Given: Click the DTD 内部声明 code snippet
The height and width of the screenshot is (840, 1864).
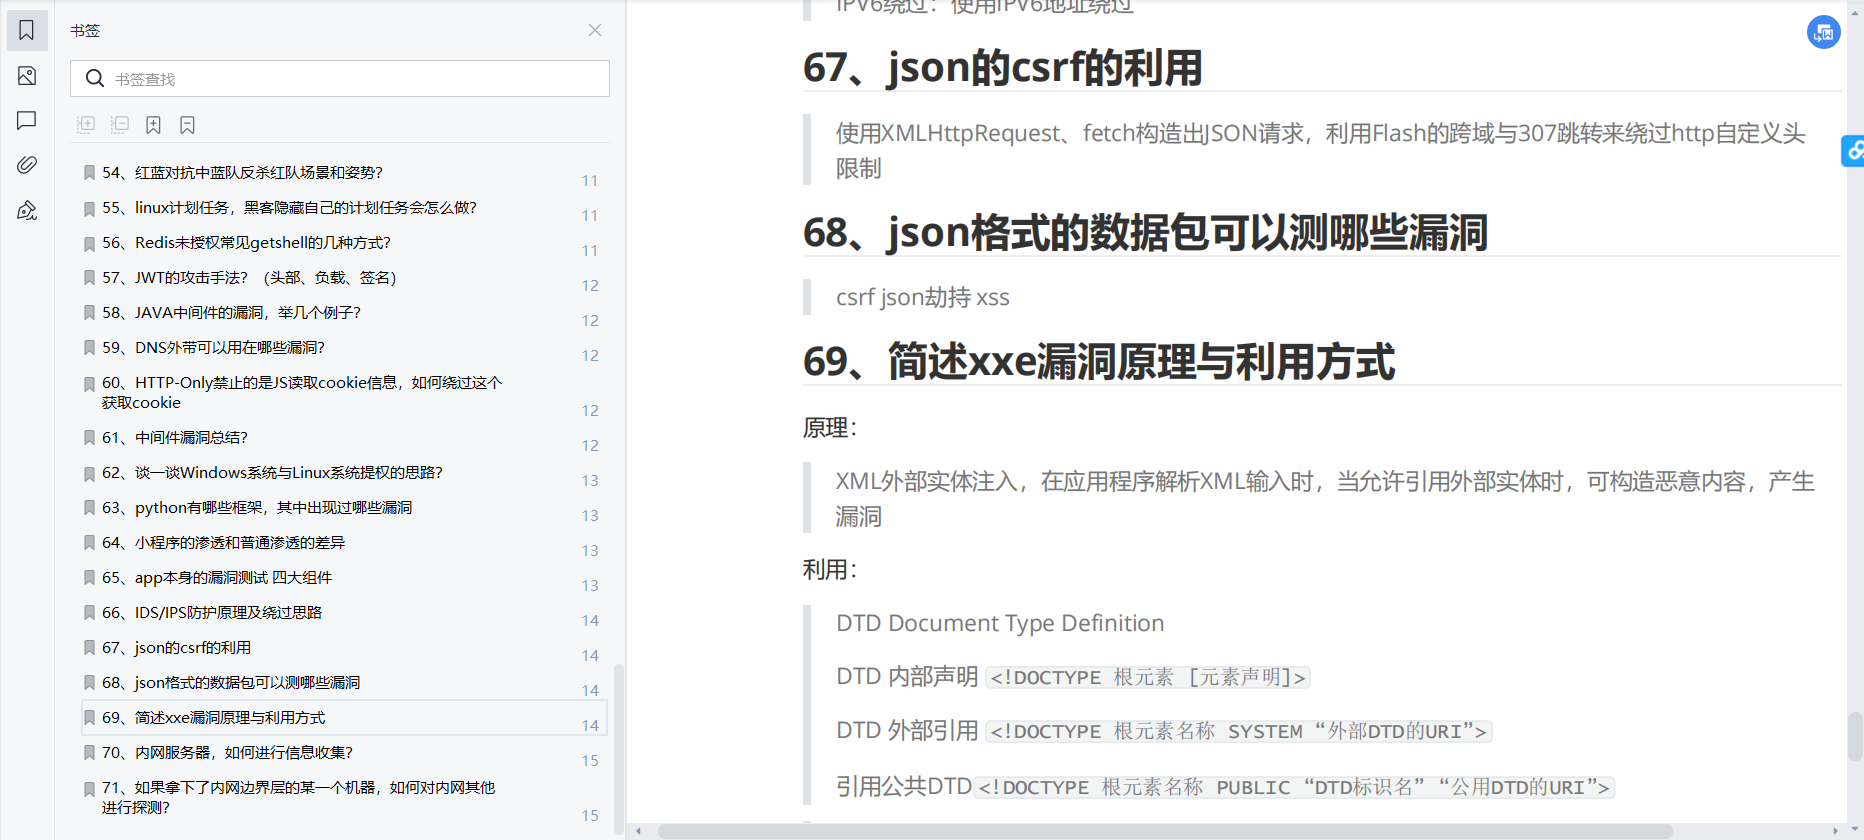Looking at the screenshot, I should click(x=1148, y=677).
